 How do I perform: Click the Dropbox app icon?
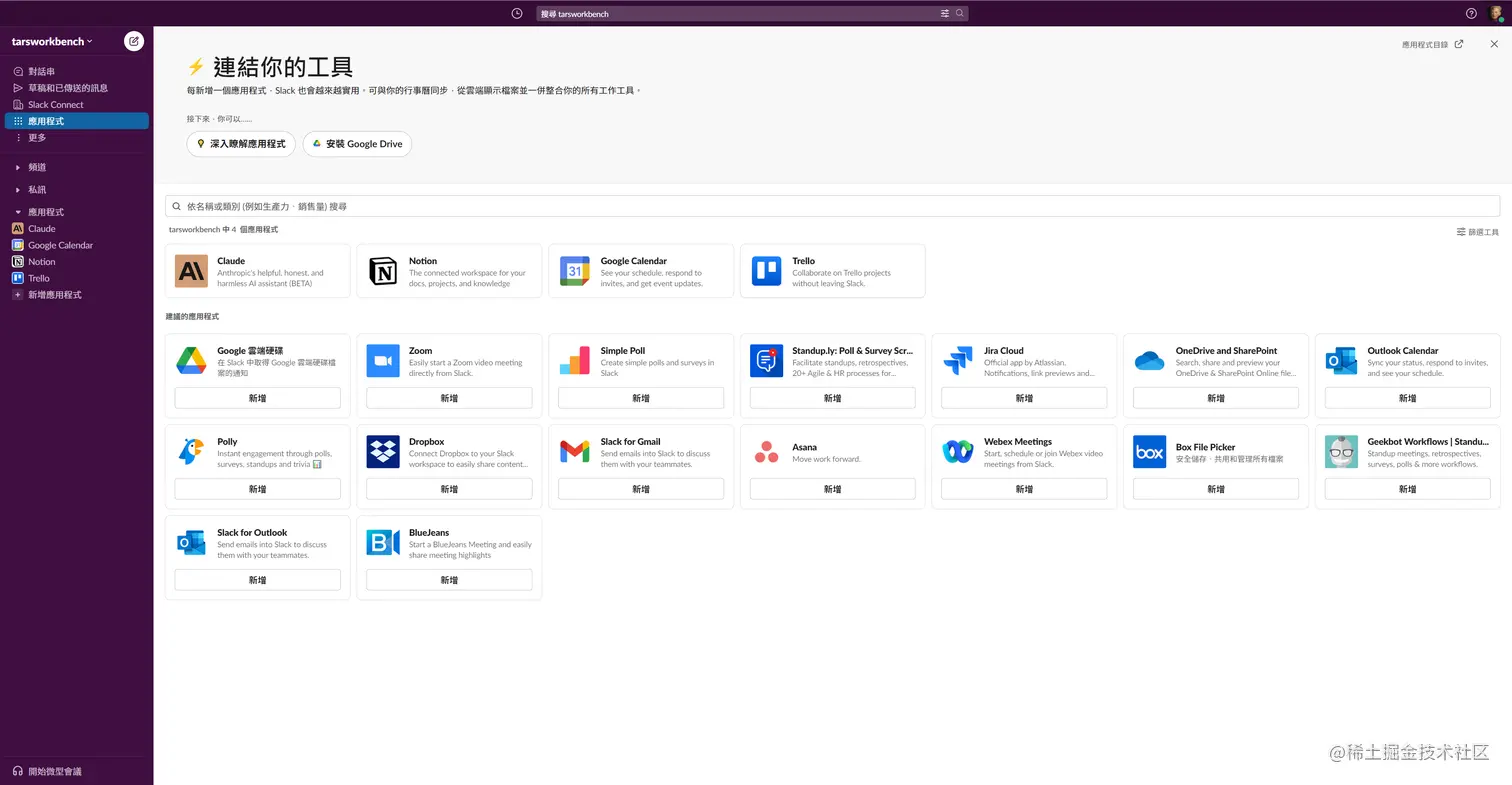[383, 452]
